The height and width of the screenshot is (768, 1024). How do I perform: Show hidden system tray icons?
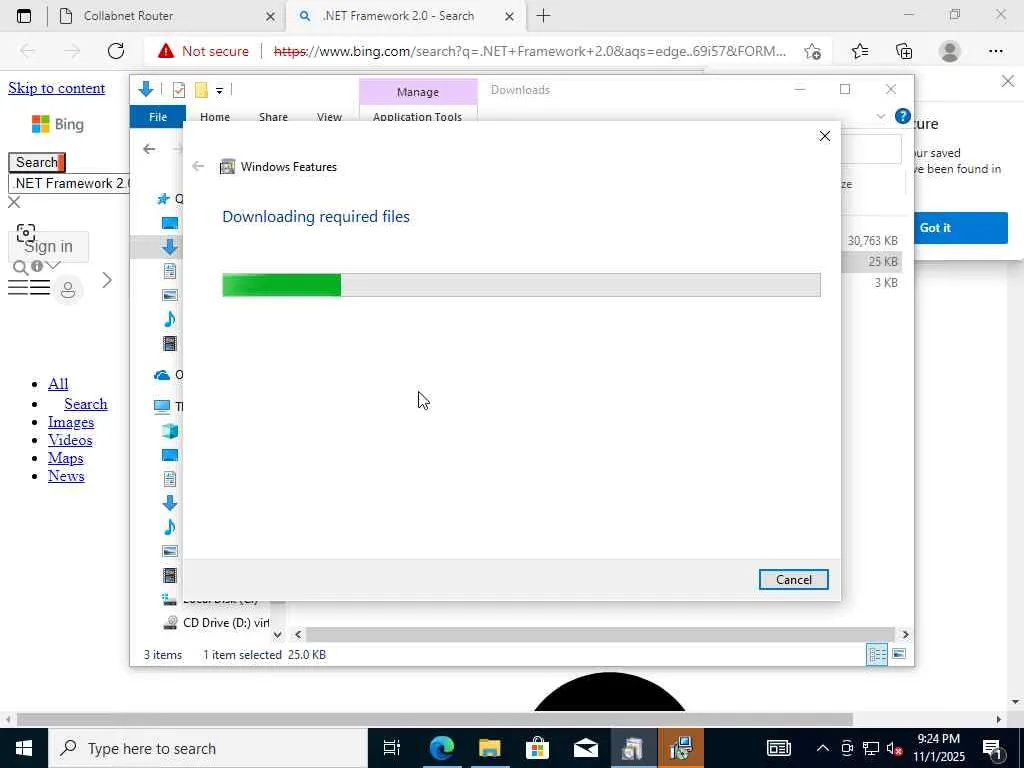pos(823,748)
